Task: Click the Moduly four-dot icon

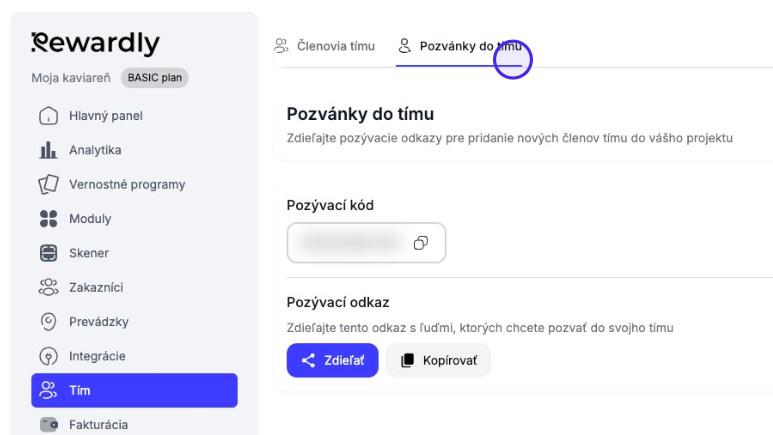Action: tap(48, 218)
